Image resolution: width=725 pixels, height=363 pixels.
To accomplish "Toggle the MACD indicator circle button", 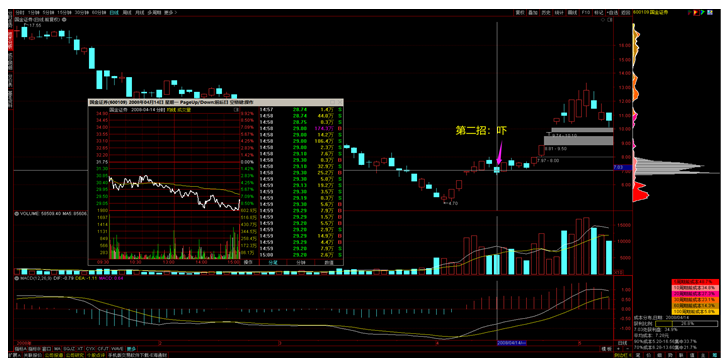I will point(16,278).
